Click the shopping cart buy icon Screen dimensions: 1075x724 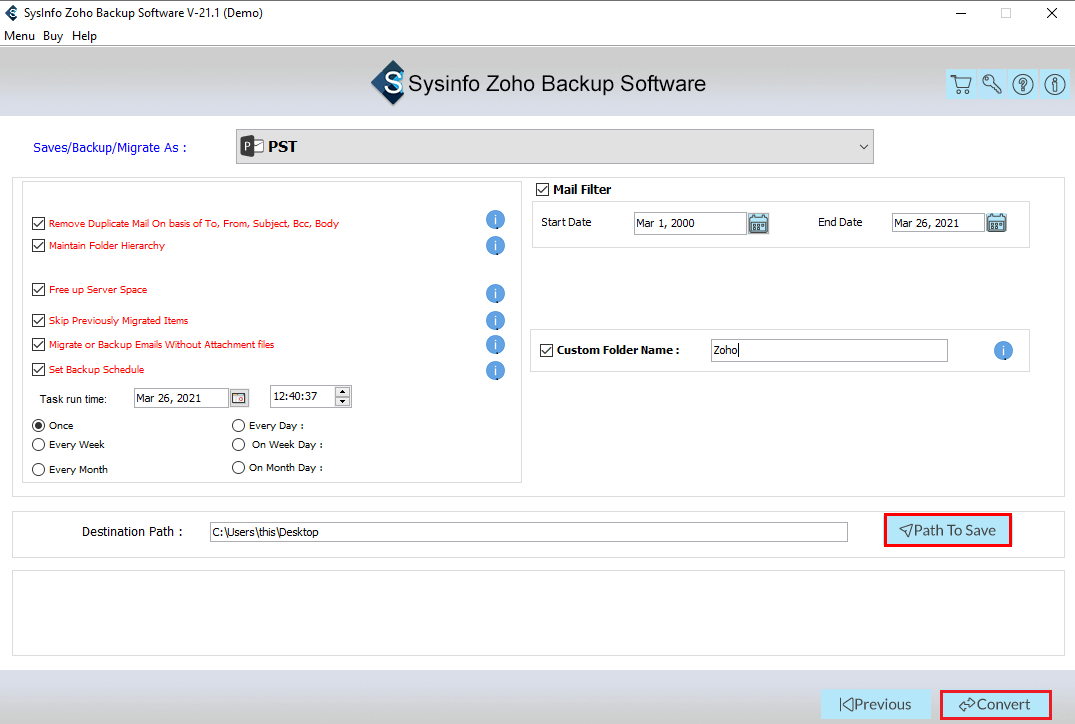pyautogui.click(x=961, y=84)
